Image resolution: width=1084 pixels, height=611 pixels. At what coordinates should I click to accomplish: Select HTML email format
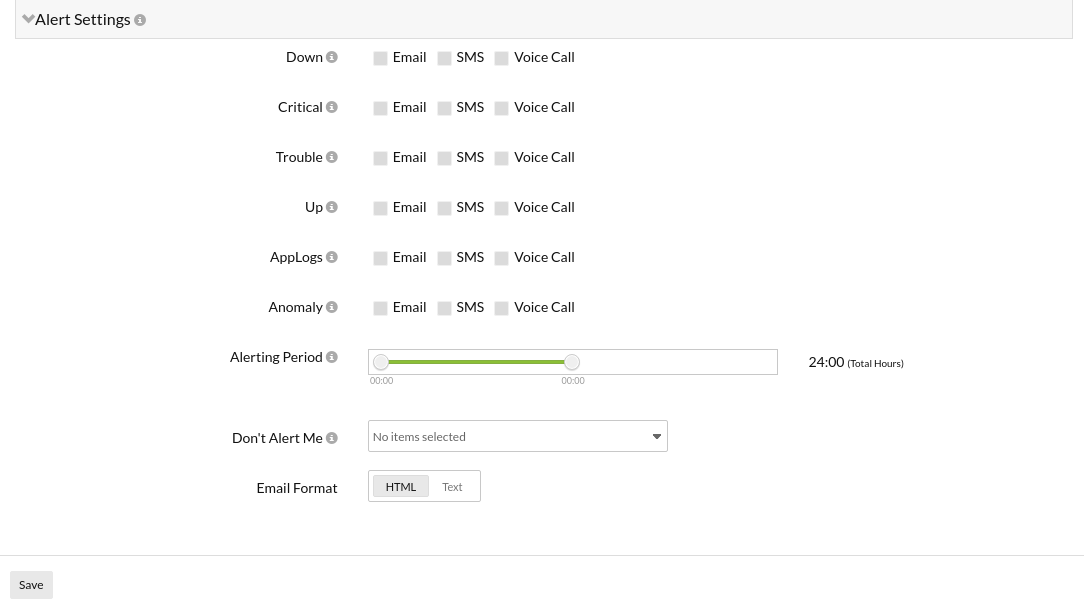click(401, 487)
